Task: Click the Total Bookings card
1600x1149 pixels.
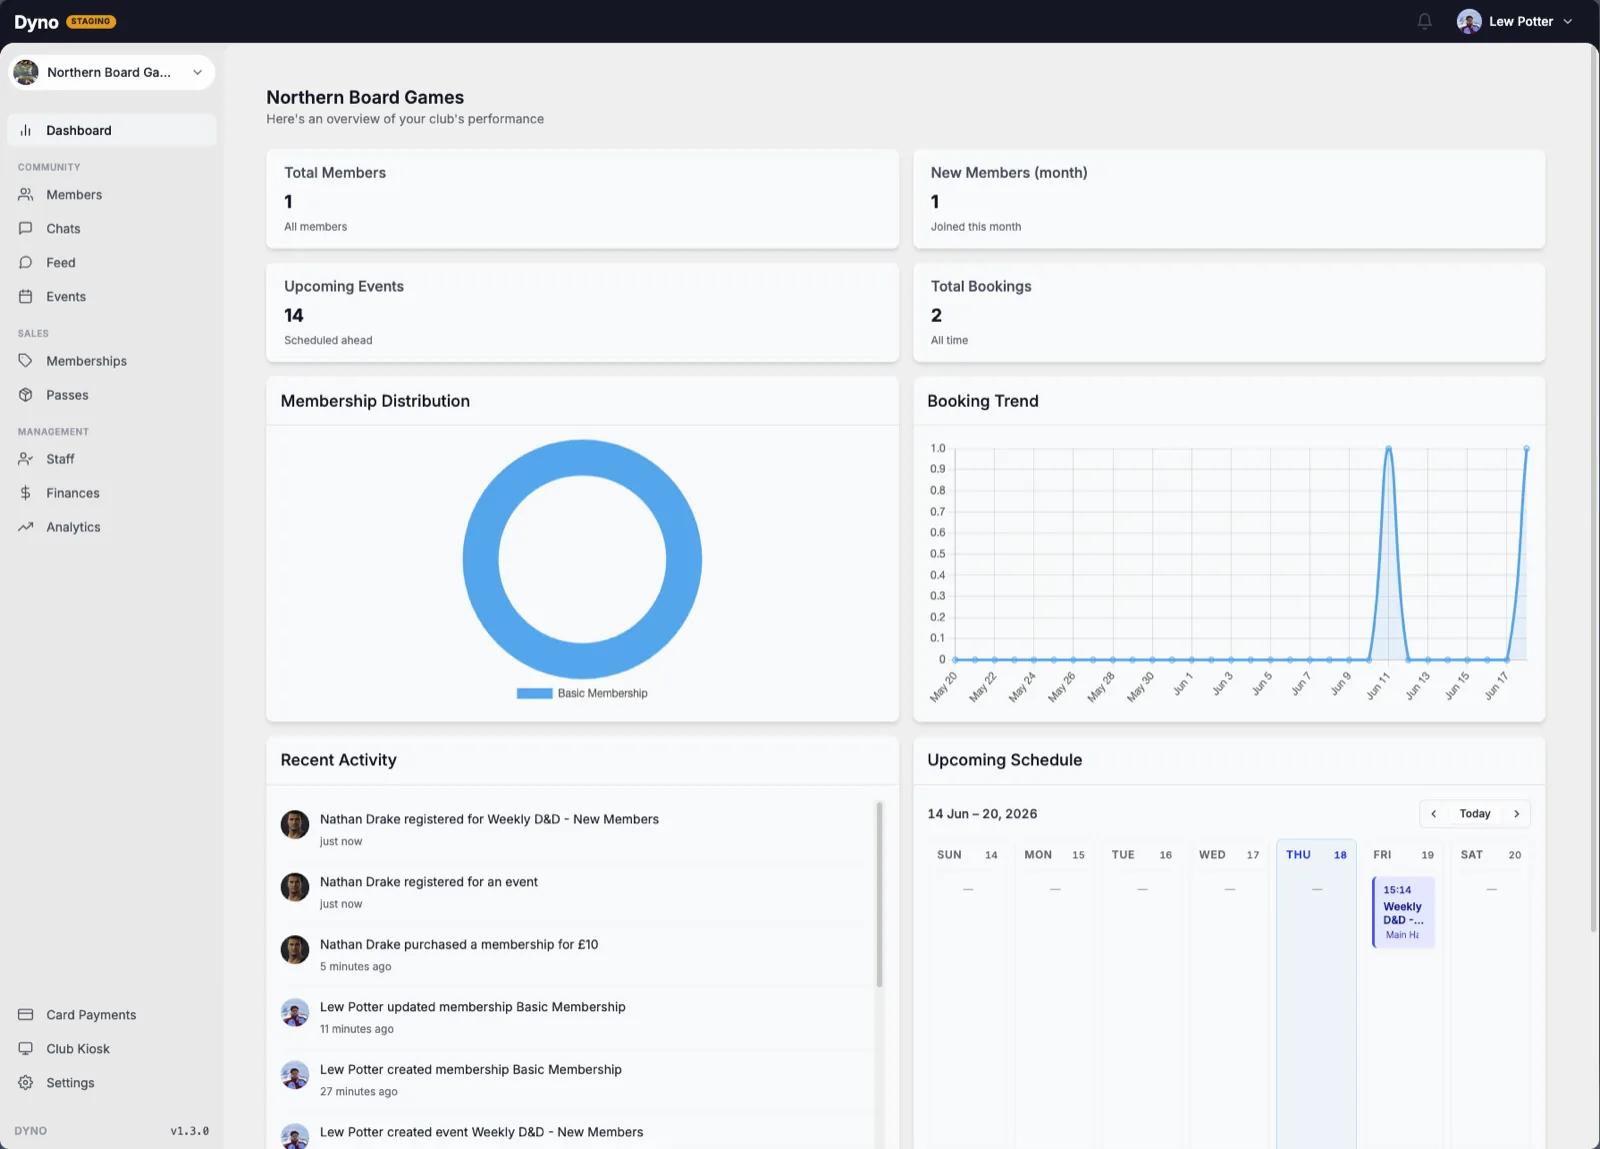Action: 1229,313
